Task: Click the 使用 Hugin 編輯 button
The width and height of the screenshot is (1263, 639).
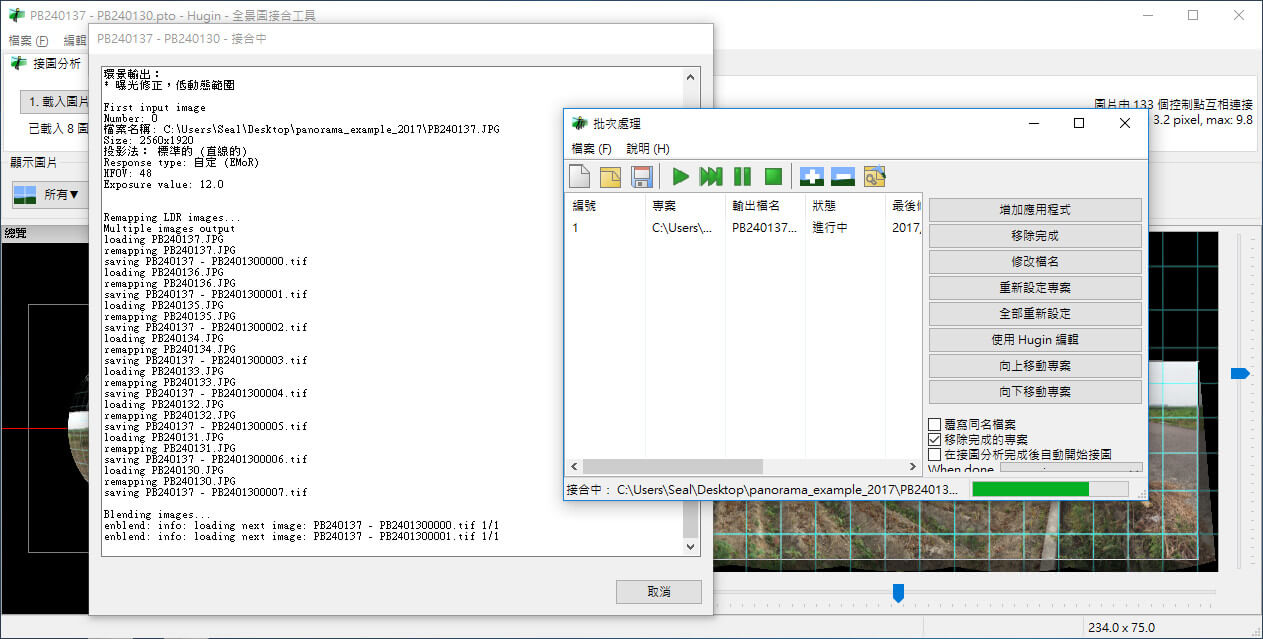Action: point(1035,340)
